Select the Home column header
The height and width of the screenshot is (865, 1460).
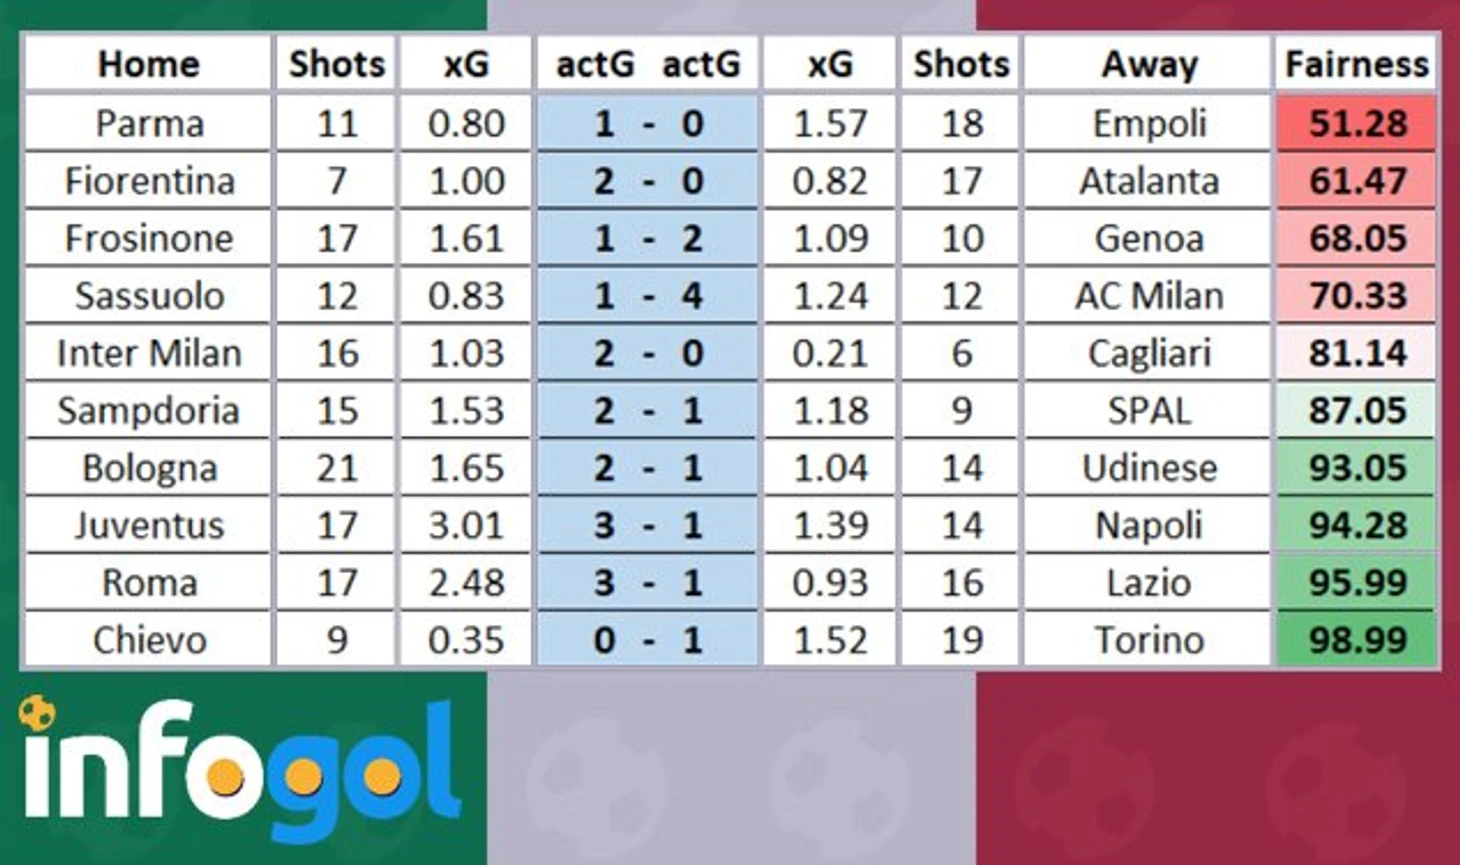click(148, 64)
